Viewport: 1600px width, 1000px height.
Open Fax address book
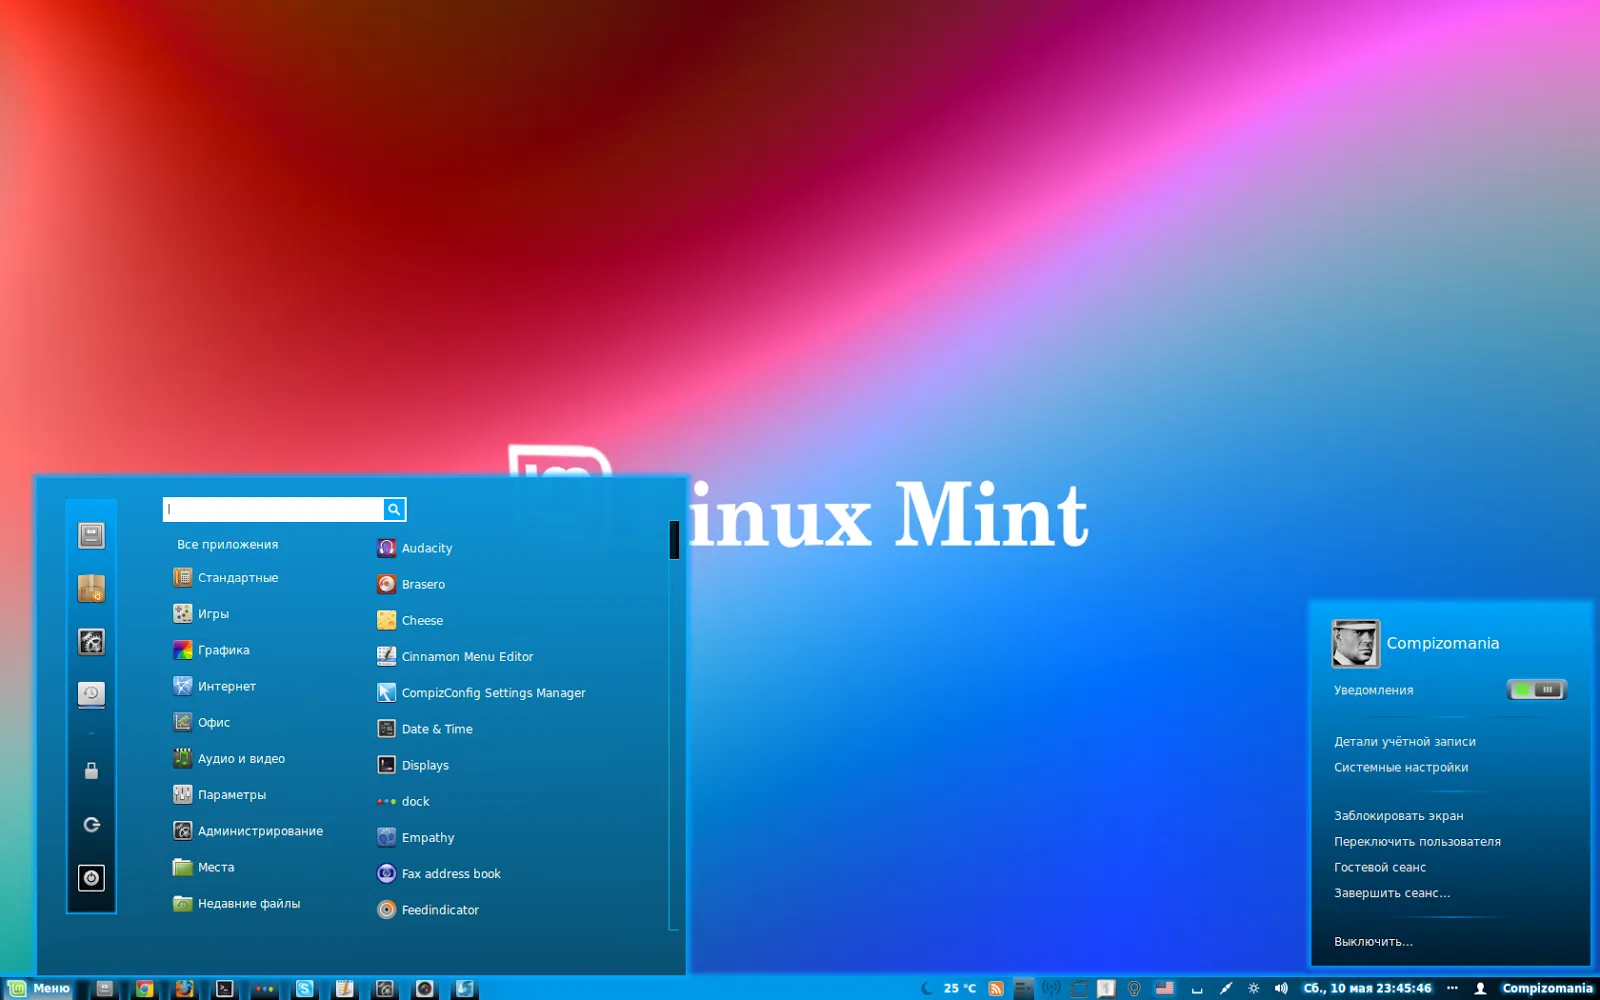click(439, 873)
